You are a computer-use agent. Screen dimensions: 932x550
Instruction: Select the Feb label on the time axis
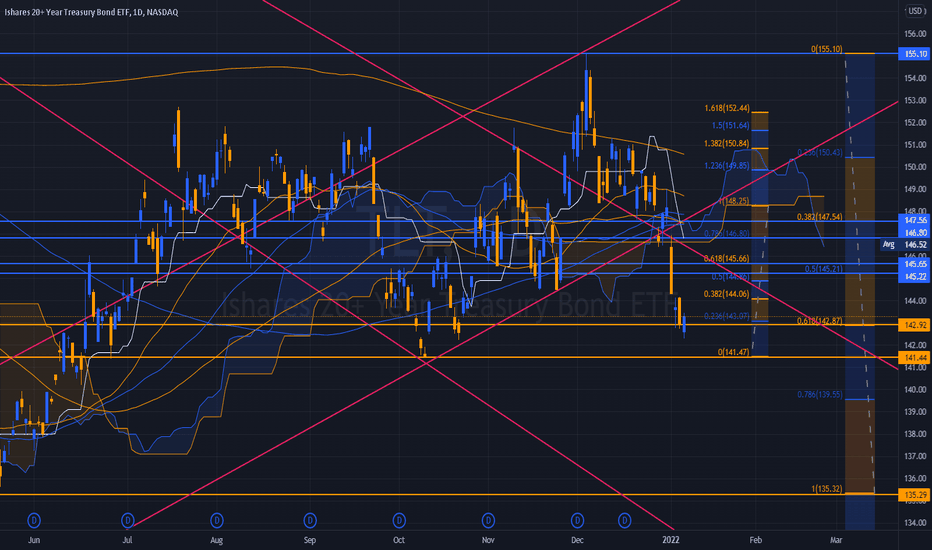755,540
